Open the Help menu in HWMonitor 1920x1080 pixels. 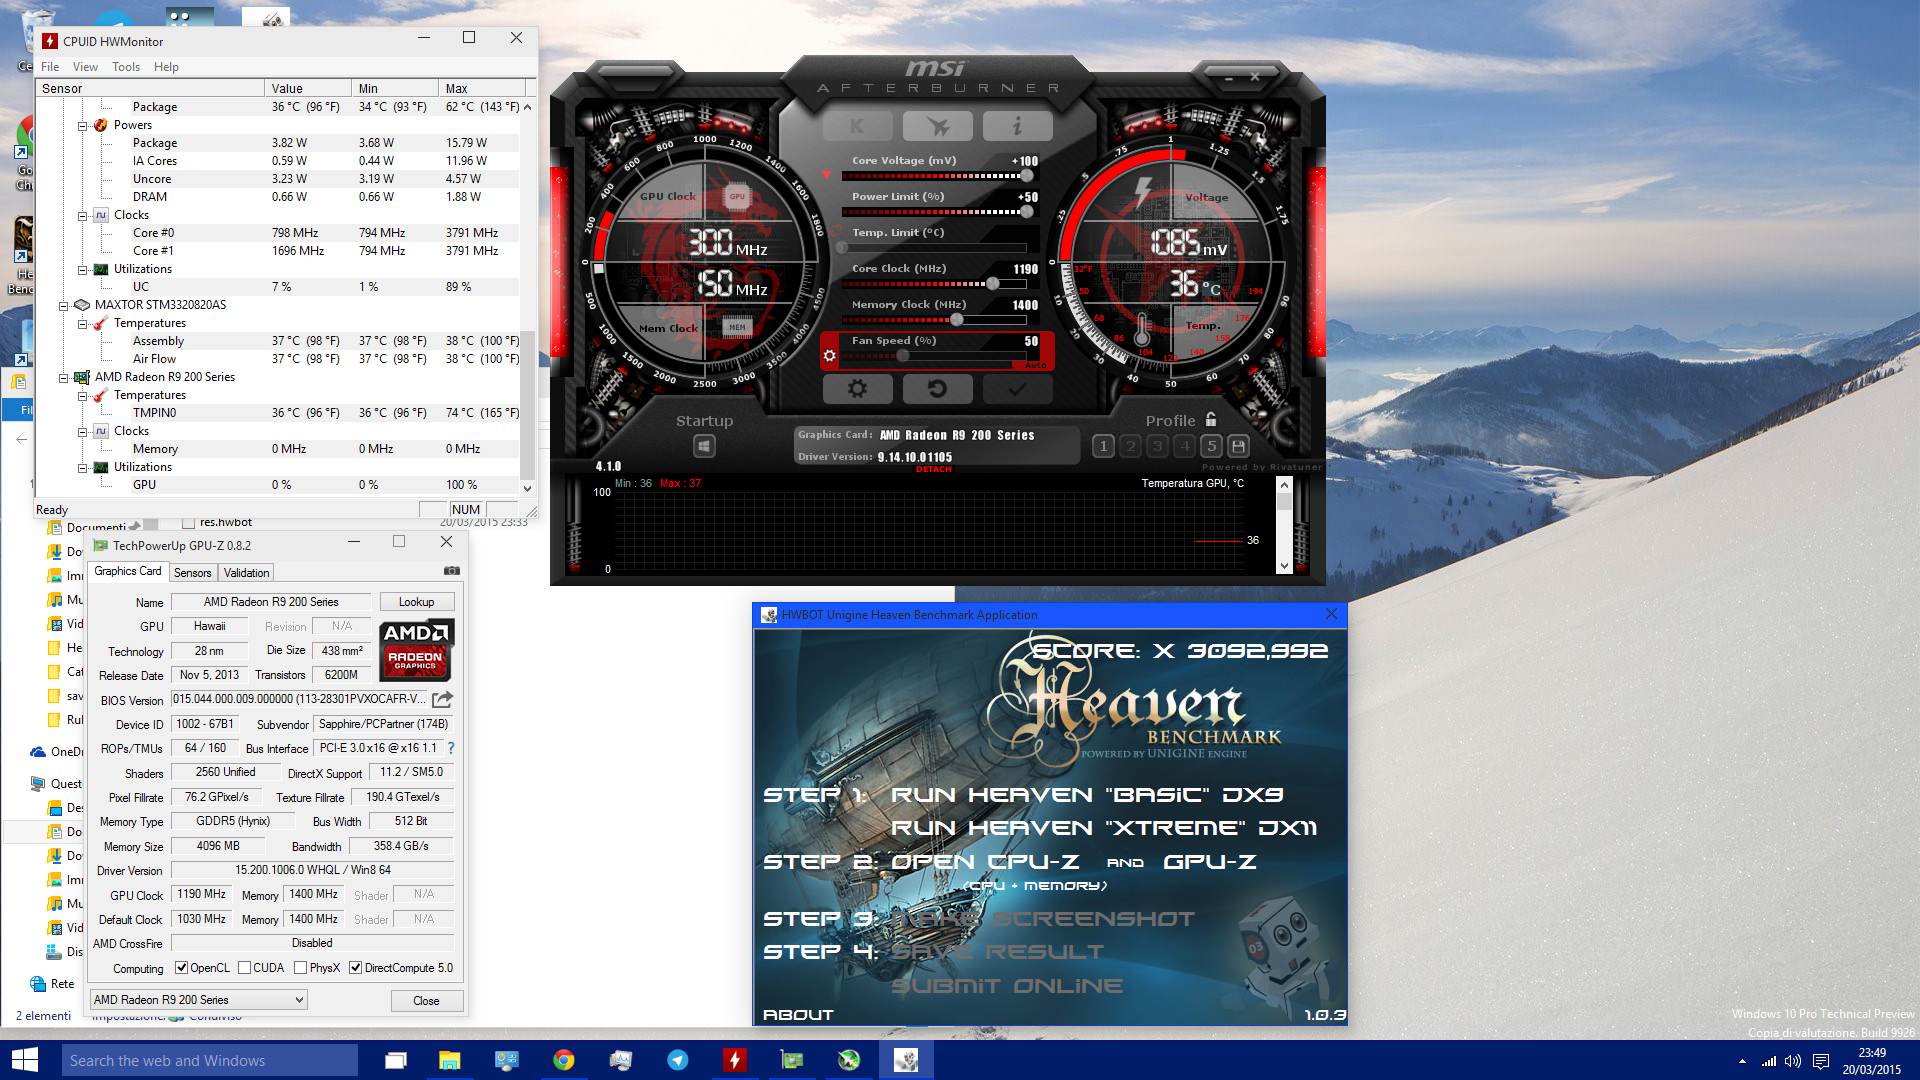point(166,67)
